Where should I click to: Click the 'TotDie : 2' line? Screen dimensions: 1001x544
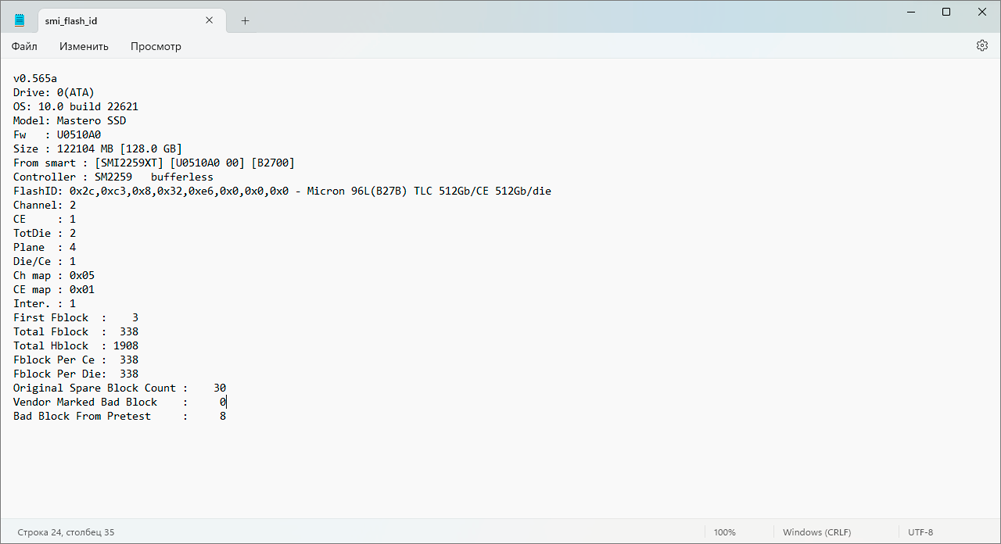pyautogui.click(x=45, y=233)
